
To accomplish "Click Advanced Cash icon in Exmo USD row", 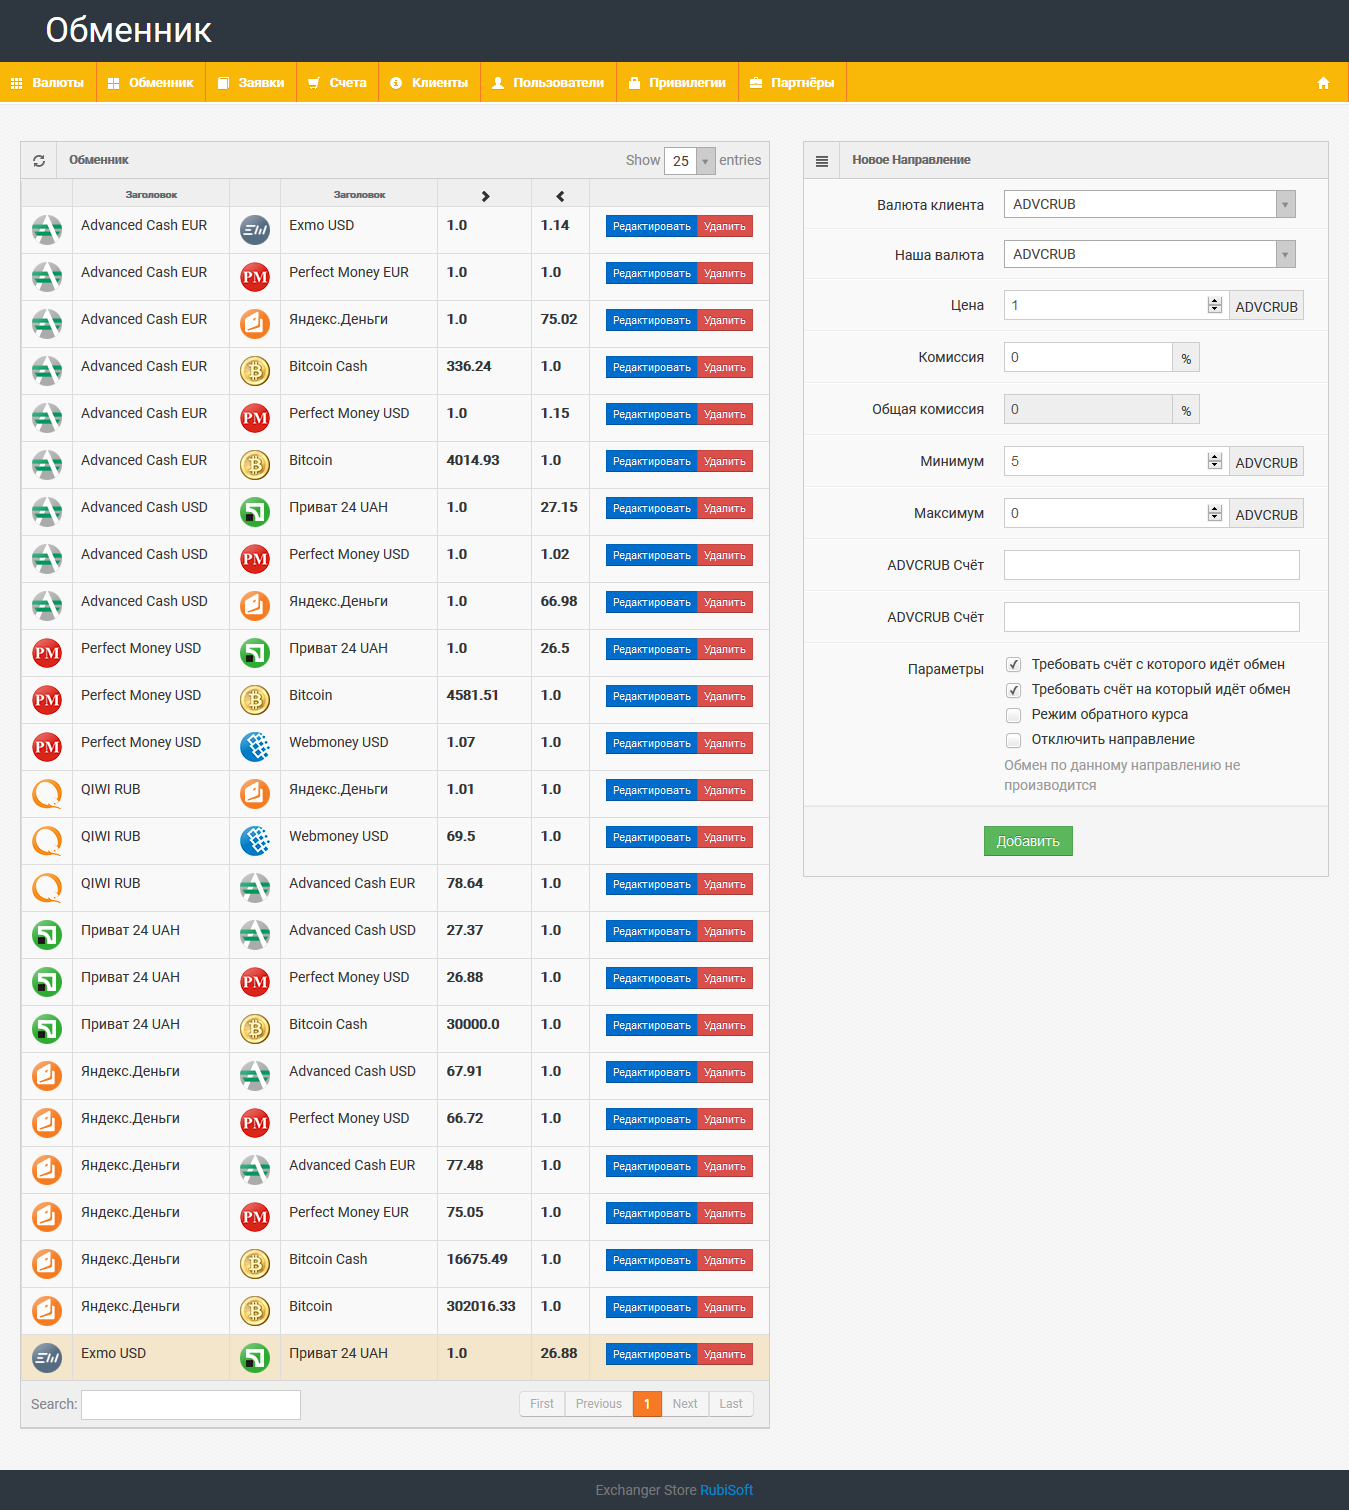I will pyautogui.click(x=47, y=230).
